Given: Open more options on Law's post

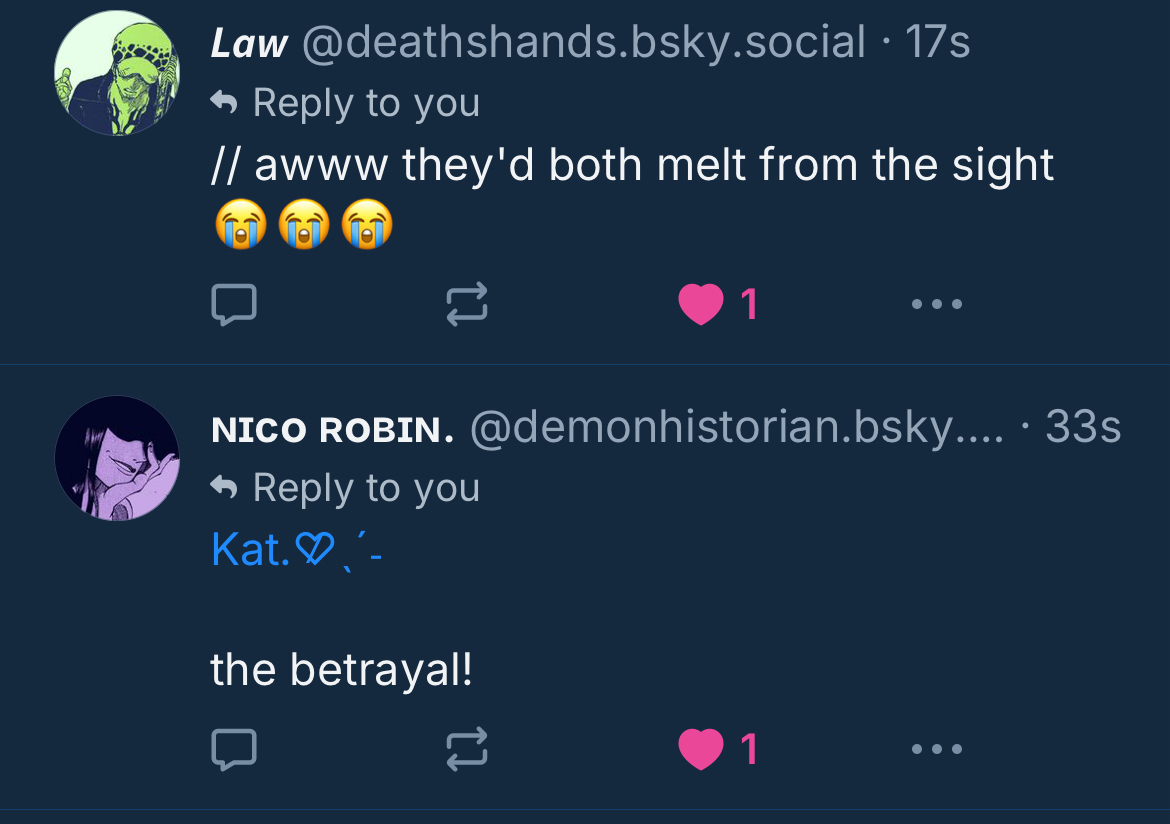Looking at the screenshot, I should (x=937, y=304).
